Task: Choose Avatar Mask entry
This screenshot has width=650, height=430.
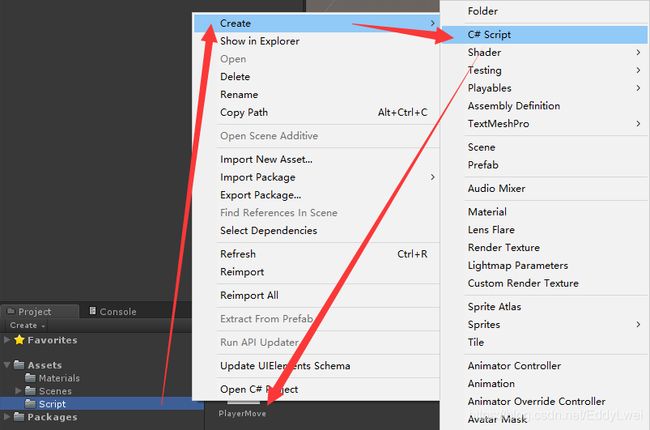Action: pyautogui.click(x=545, y=420)
